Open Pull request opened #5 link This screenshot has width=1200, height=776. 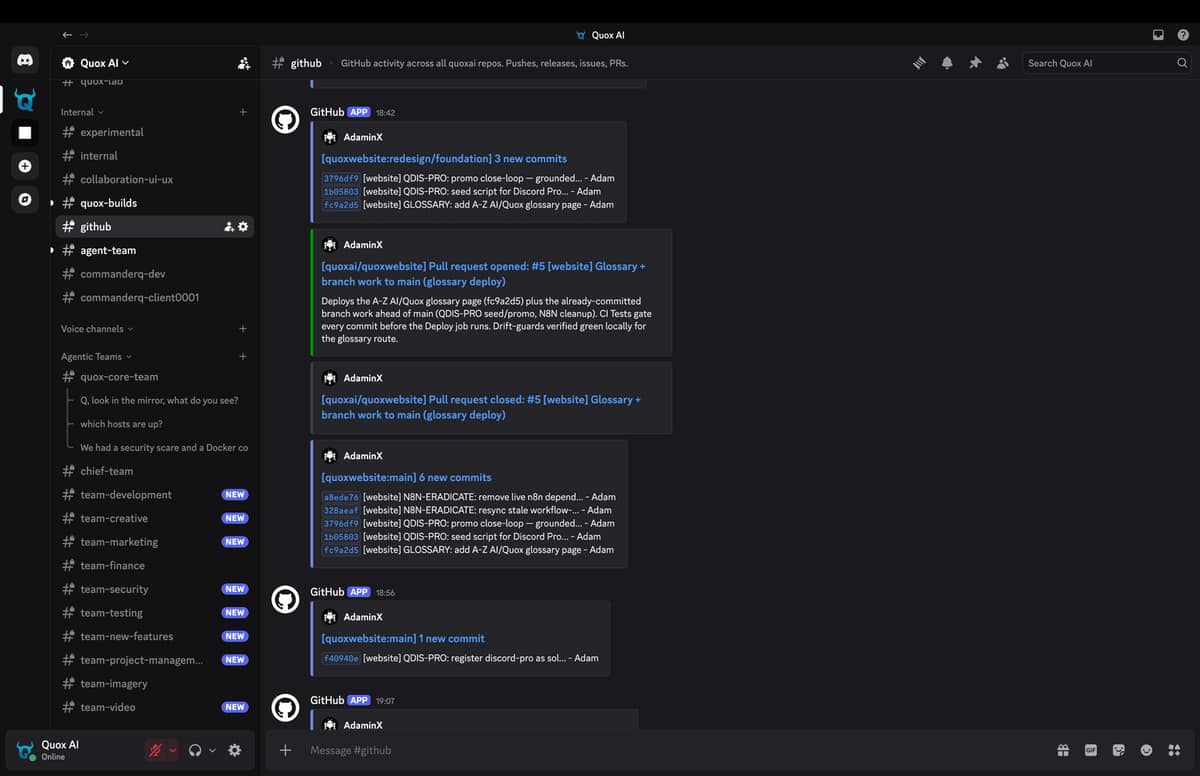tap(483, 274)
